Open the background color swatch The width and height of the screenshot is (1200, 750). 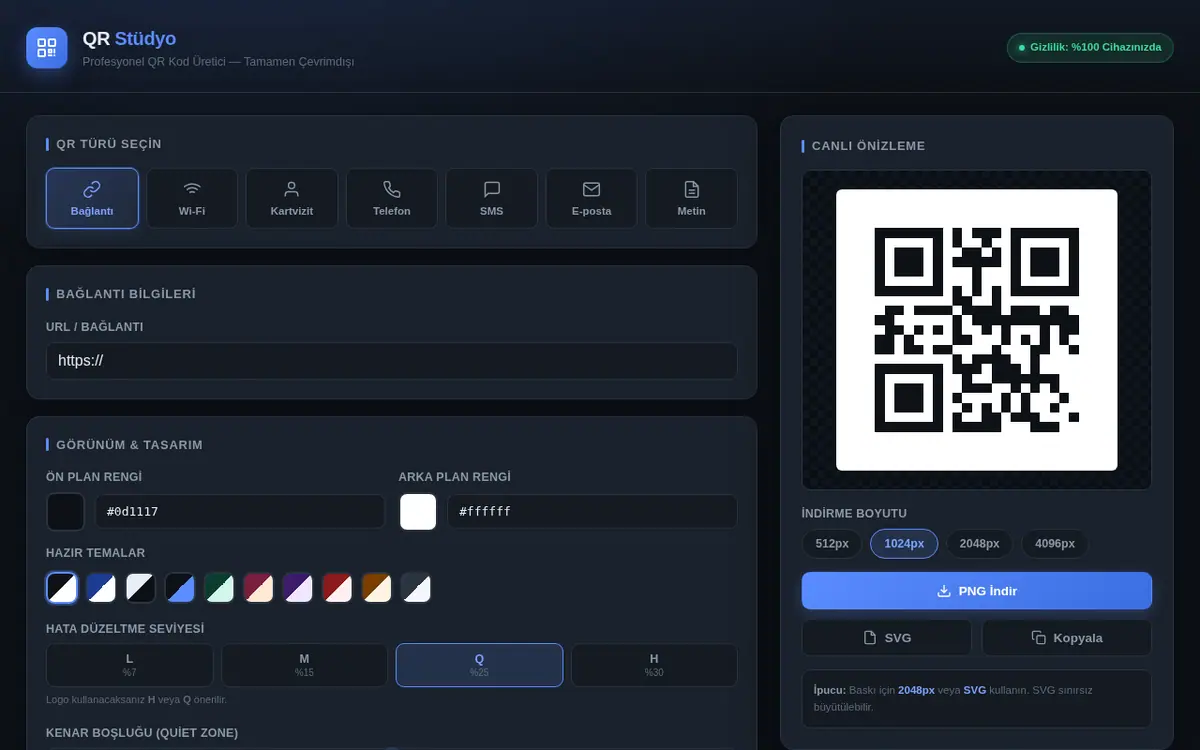418,511
